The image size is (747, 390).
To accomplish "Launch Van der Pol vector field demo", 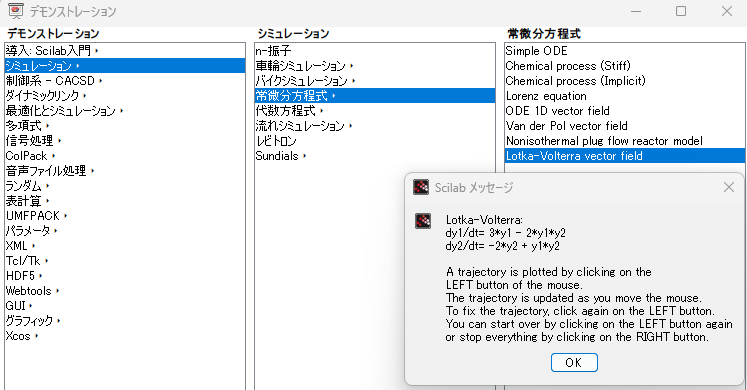I will click(625, 126).
